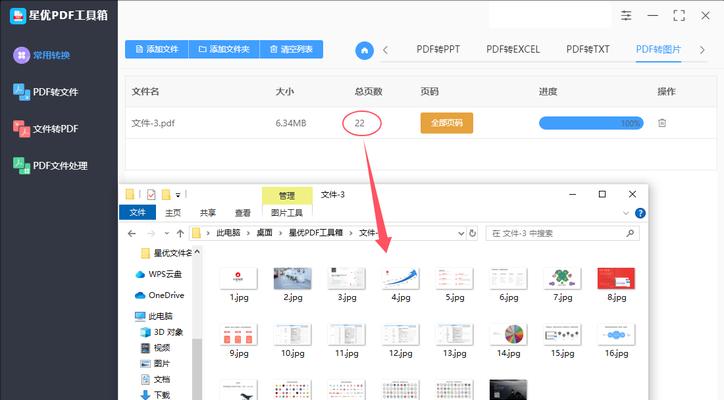Switch to PDF转EXCEL tab
724x400 pixels.
point(513,49)
